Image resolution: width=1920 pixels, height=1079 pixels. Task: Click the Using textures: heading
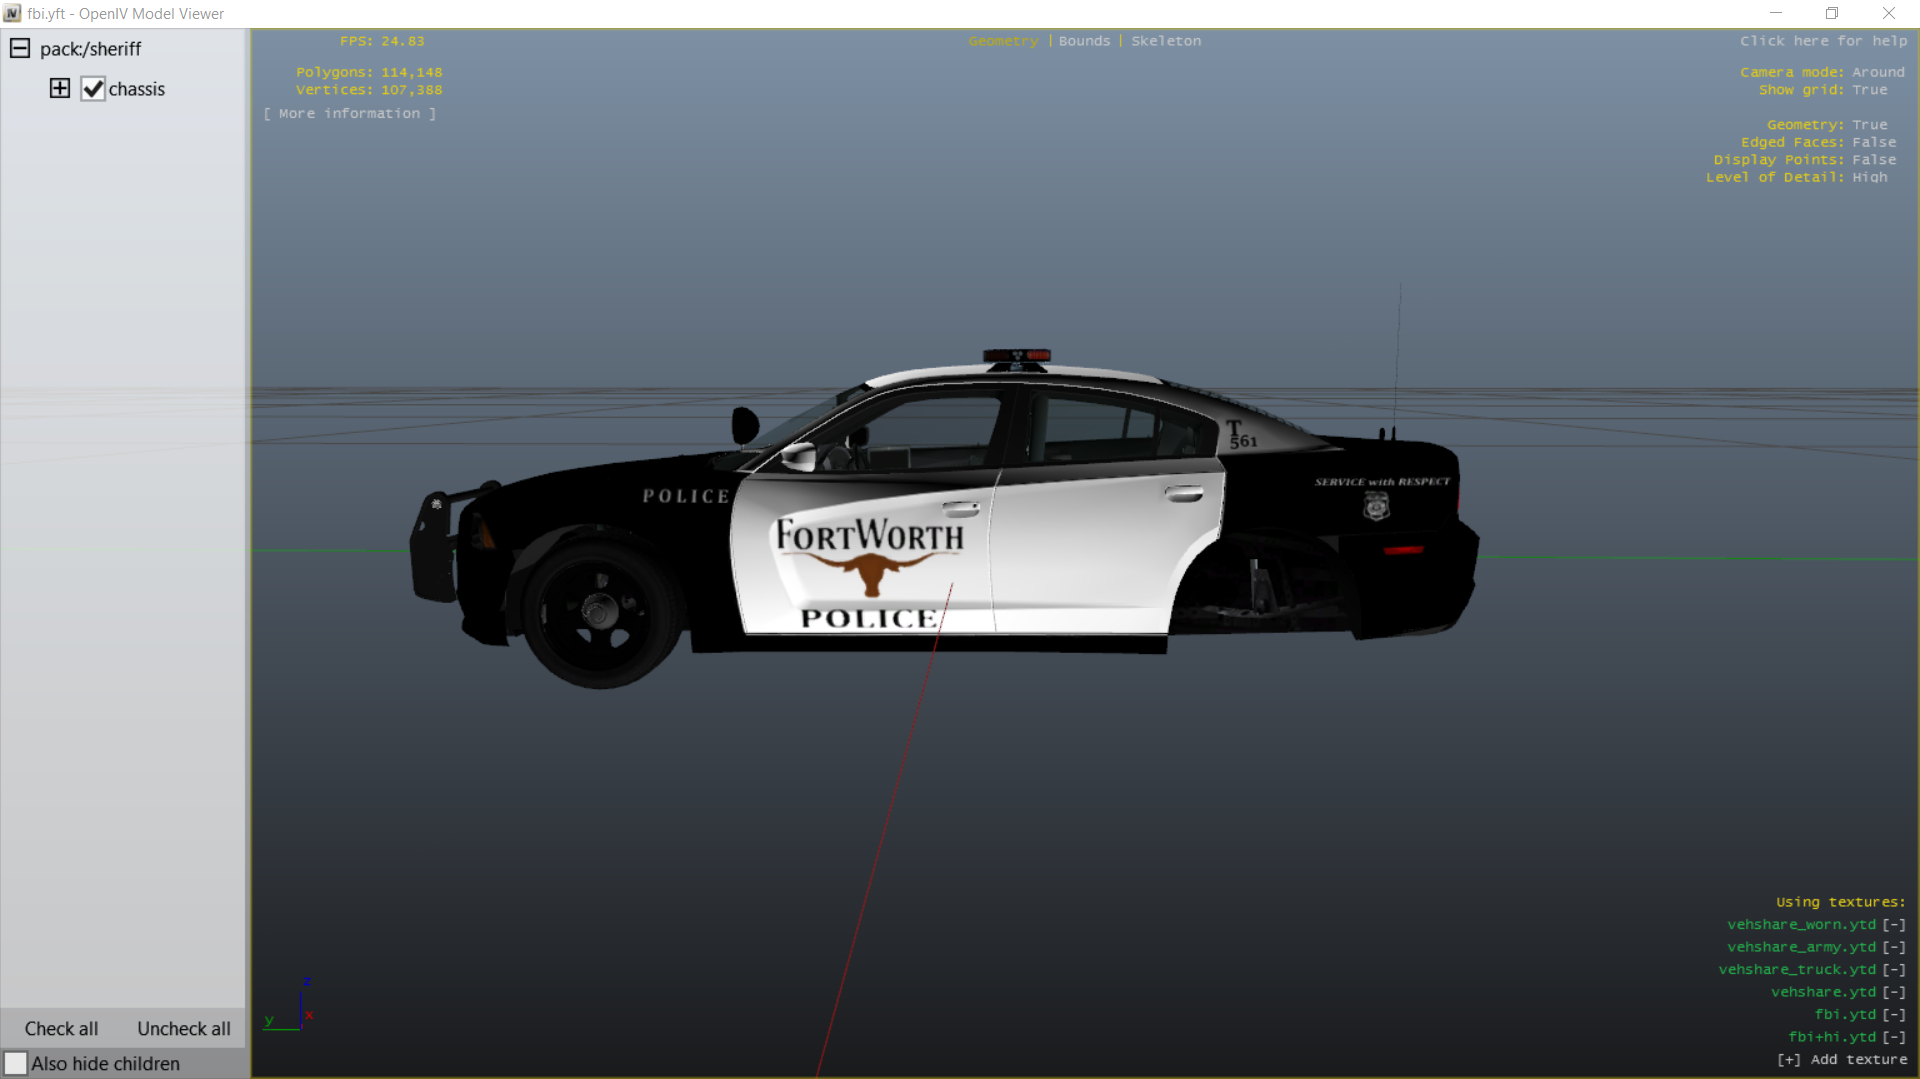[1841, 902]
